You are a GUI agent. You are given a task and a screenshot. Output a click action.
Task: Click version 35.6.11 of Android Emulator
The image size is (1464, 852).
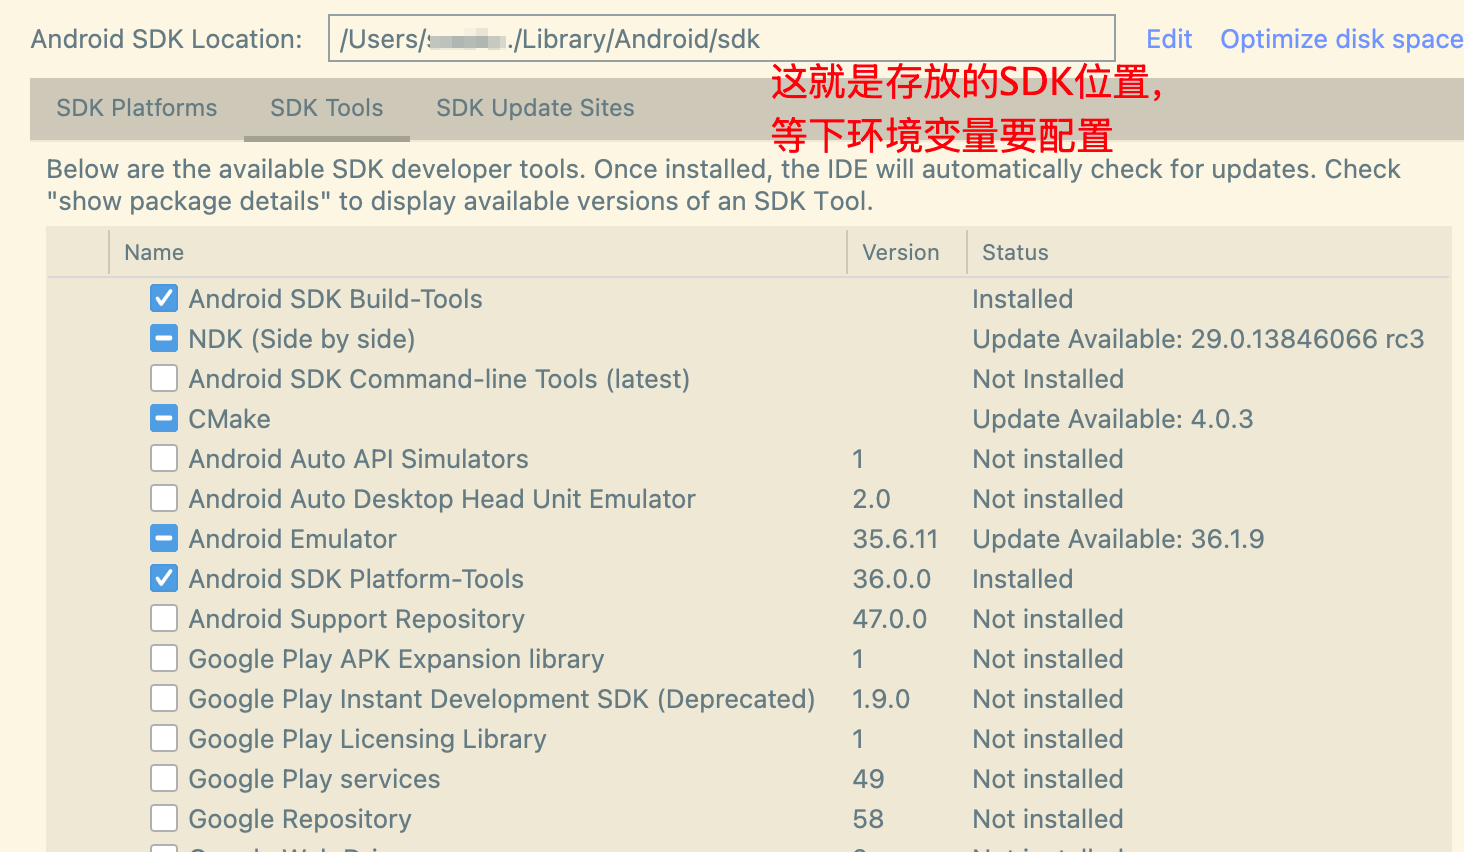895,539
